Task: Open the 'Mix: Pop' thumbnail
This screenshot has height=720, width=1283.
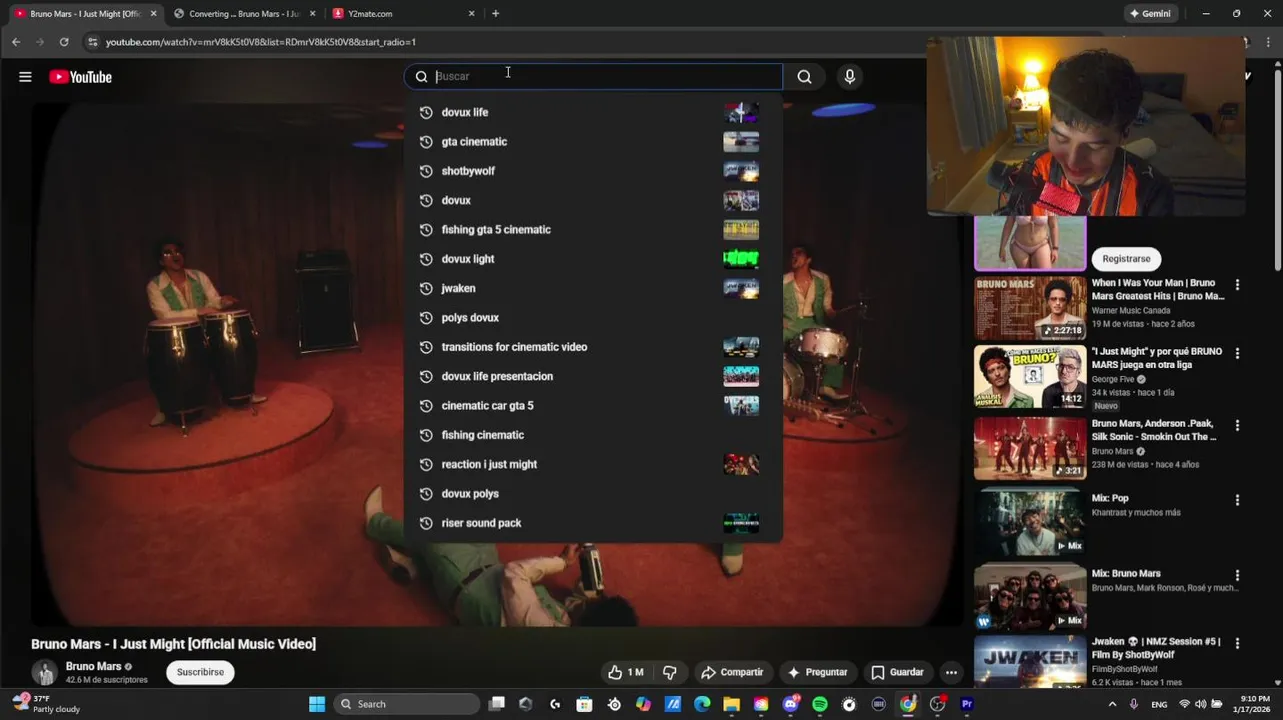Action: (1030, 522)
